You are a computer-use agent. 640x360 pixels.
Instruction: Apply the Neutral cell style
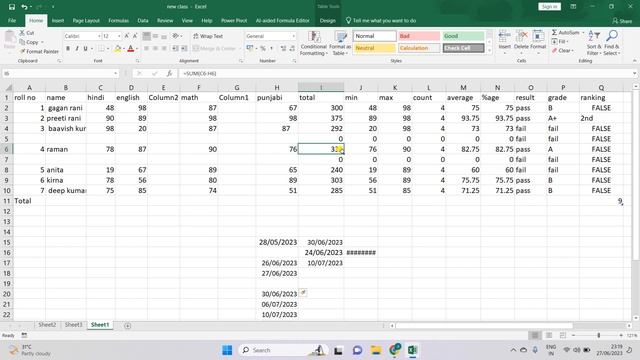pos(374,48)
